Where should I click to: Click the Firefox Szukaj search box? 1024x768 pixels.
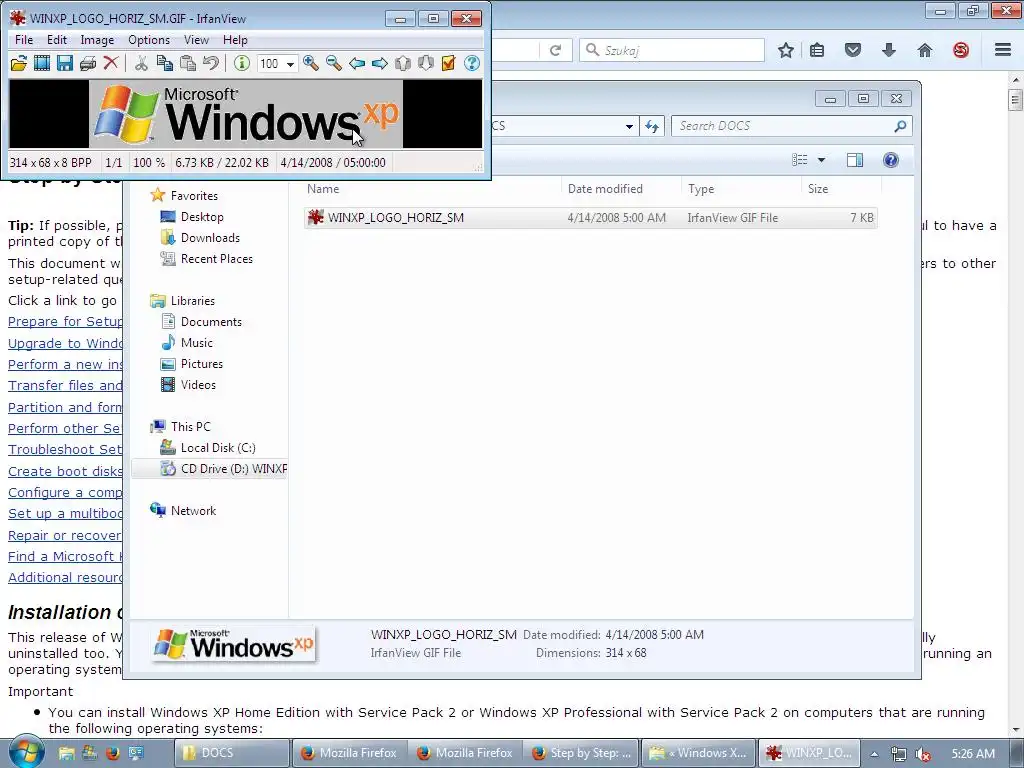click(672, 50)
